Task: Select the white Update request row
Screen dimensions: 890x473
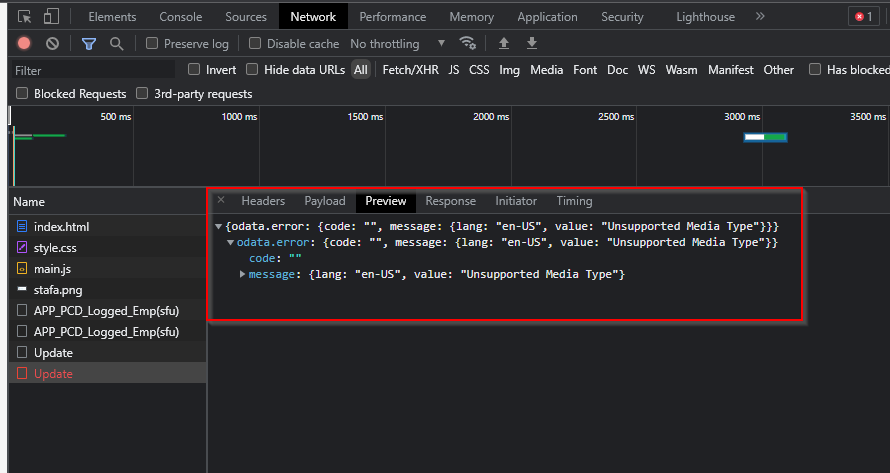Action: click(107, 353)
